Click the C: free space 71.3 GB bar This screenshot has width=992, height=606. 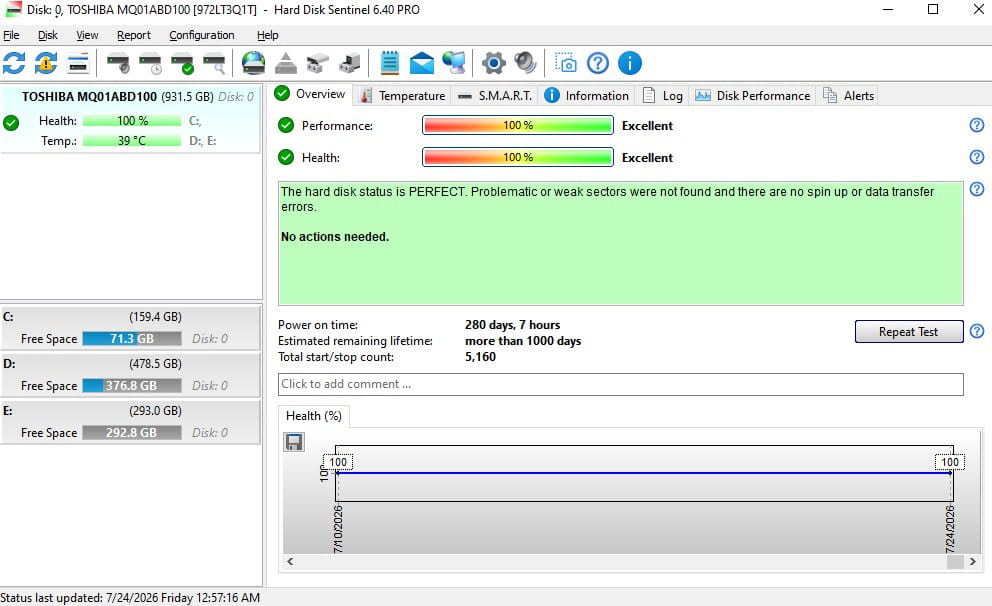coord(132,339)
